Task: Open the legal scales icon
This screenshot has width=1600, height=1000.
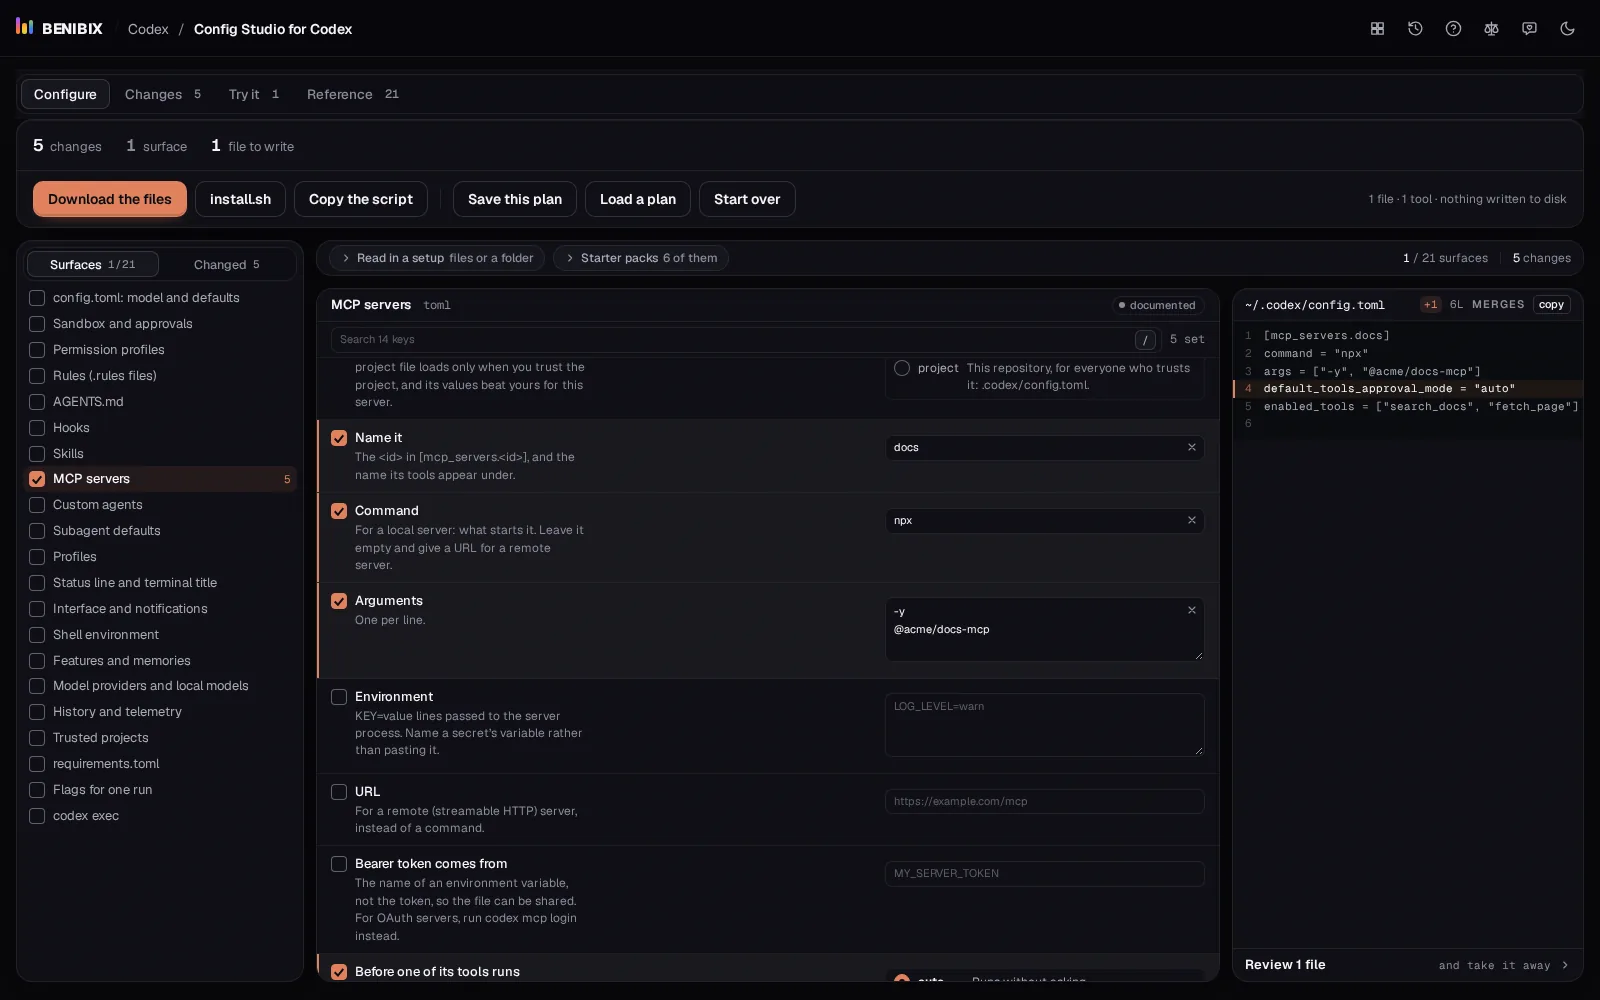Action: 1491,29
